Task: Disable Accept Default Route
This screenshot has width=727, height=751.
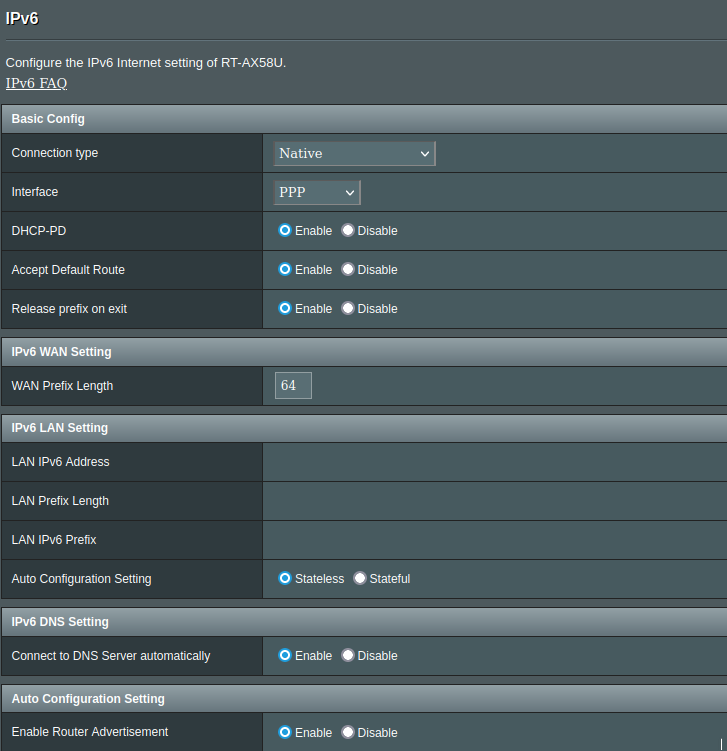Action: coord(348,270)
